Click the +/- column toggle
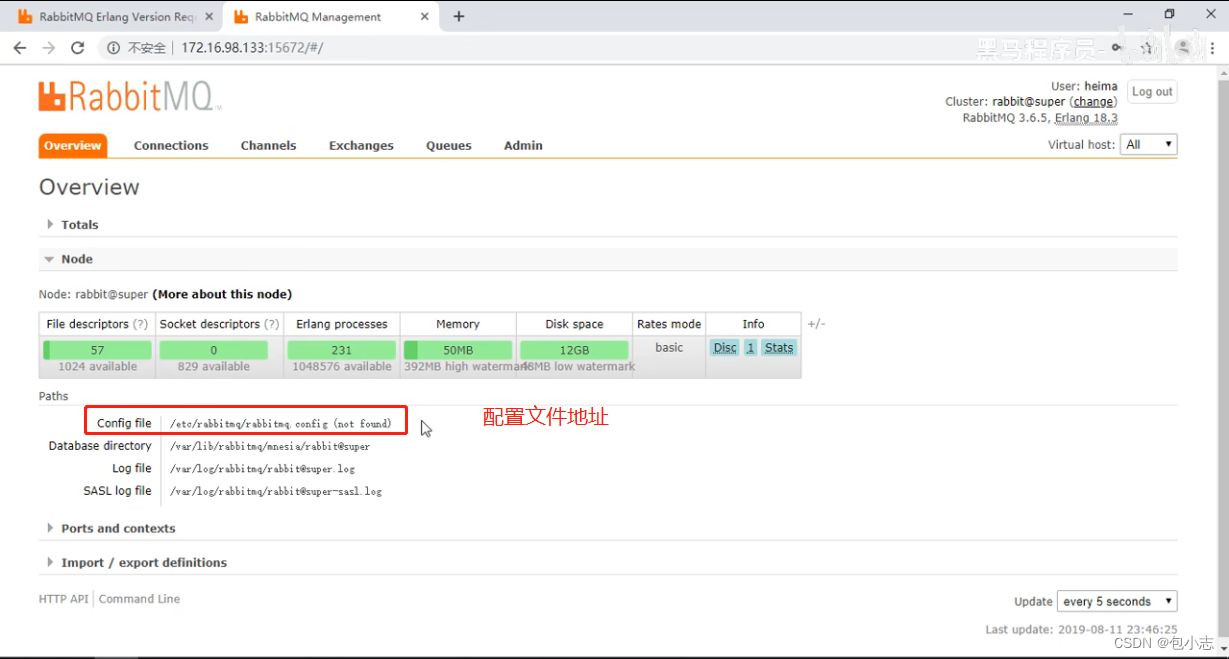Screen dimensions: 1229x659 (x=817, y=324)
